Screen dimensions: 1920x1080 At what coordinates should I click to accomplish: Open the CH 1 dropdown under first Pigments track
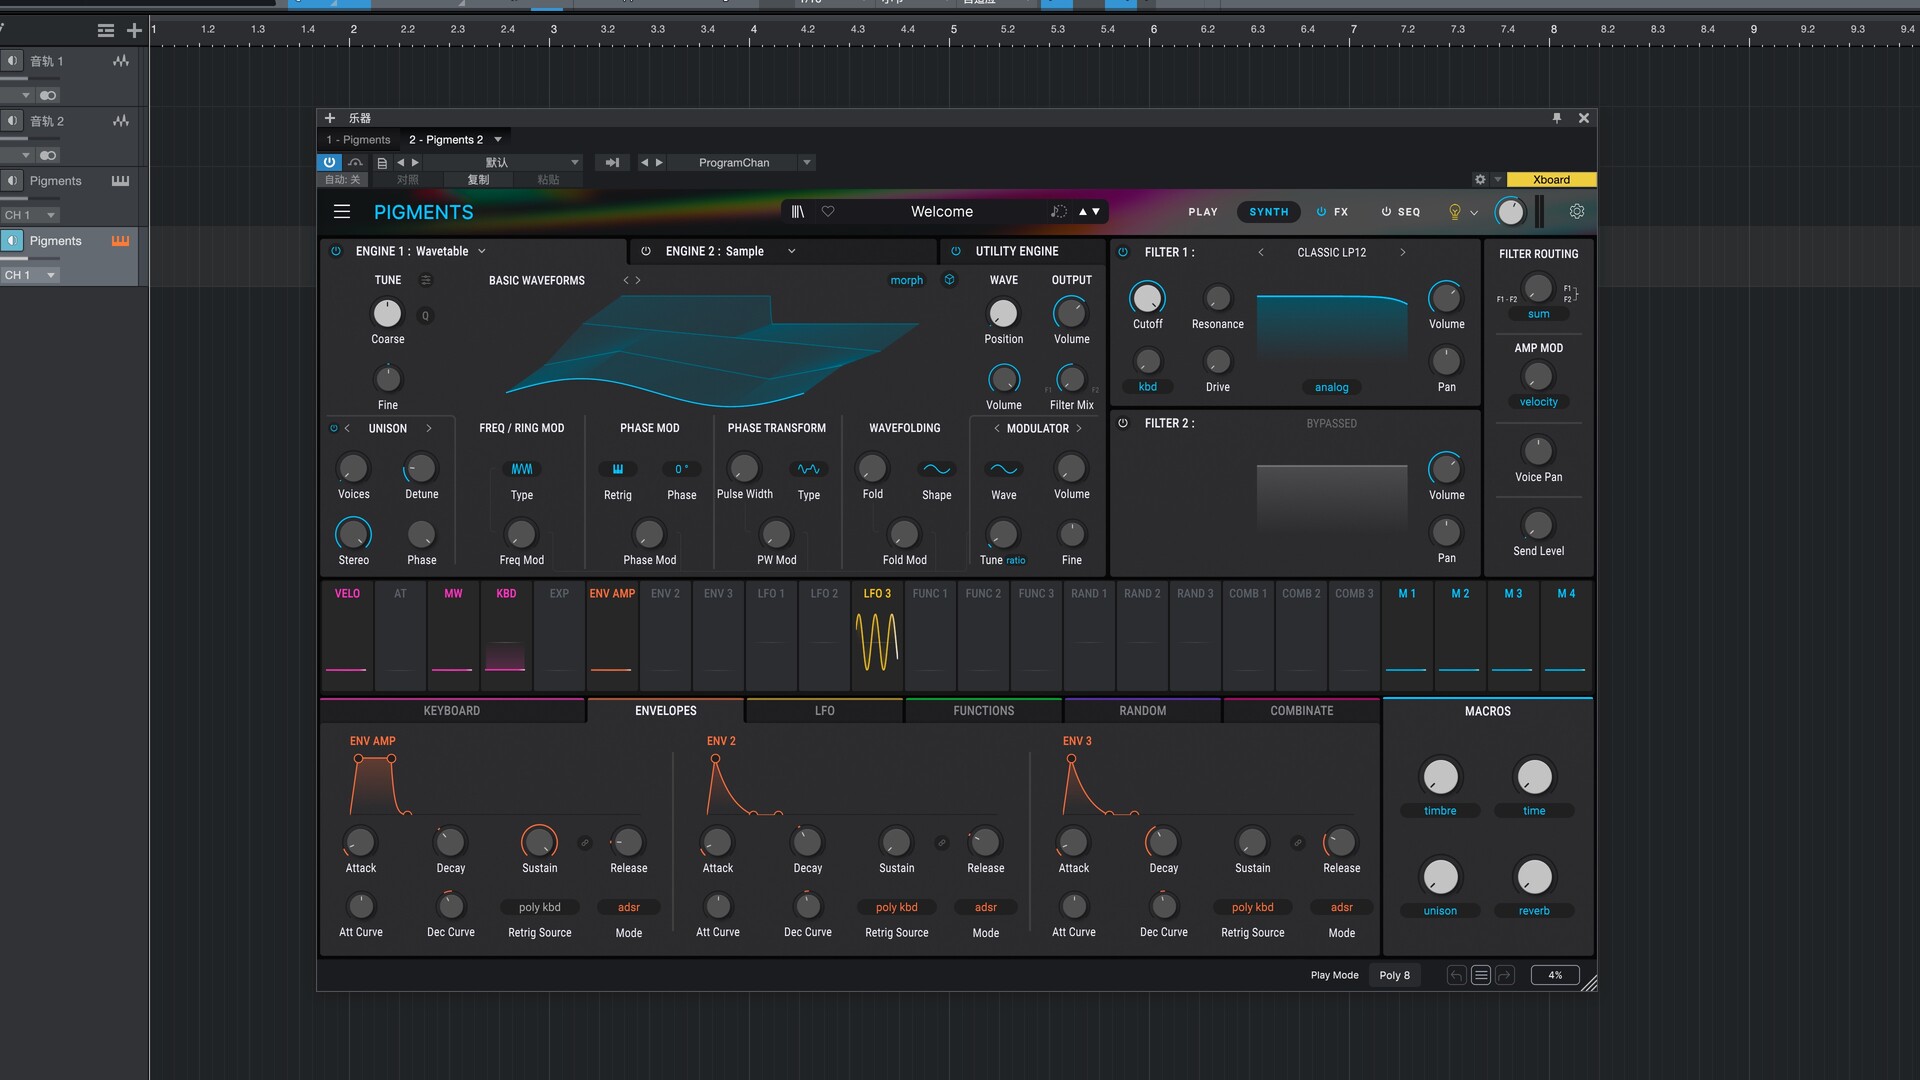point(31,215)
